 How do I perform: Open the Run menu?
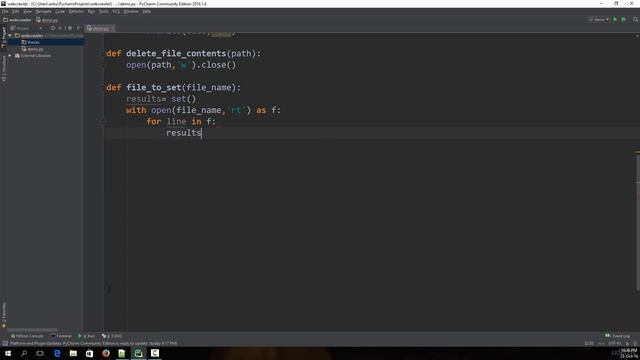[91, 11]
